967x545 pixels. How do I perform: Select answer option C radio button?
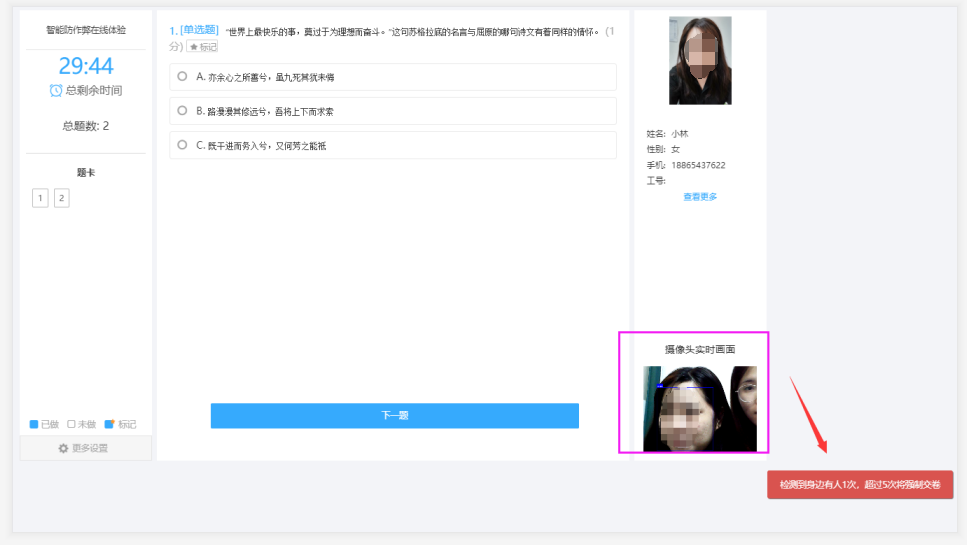click(182, 145)
